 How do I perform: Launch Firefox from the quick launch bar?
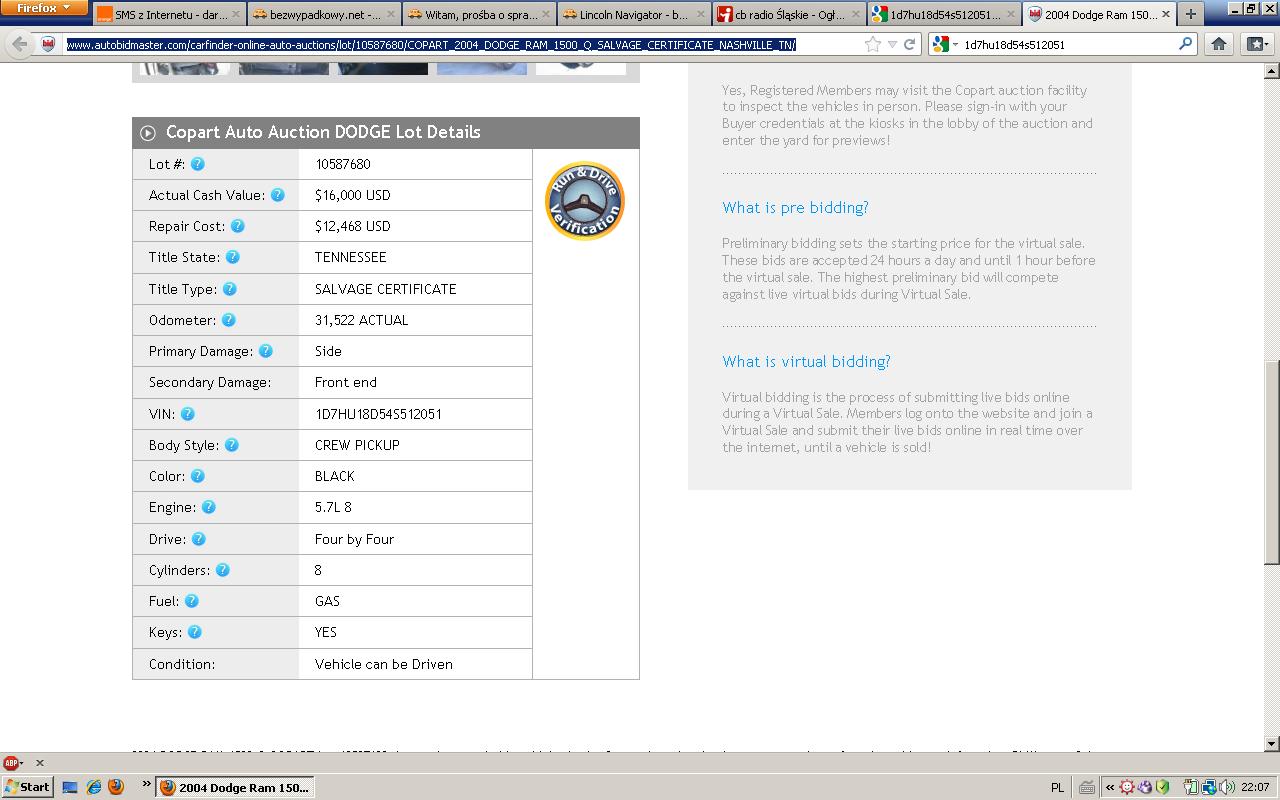[x=116, y=787]
